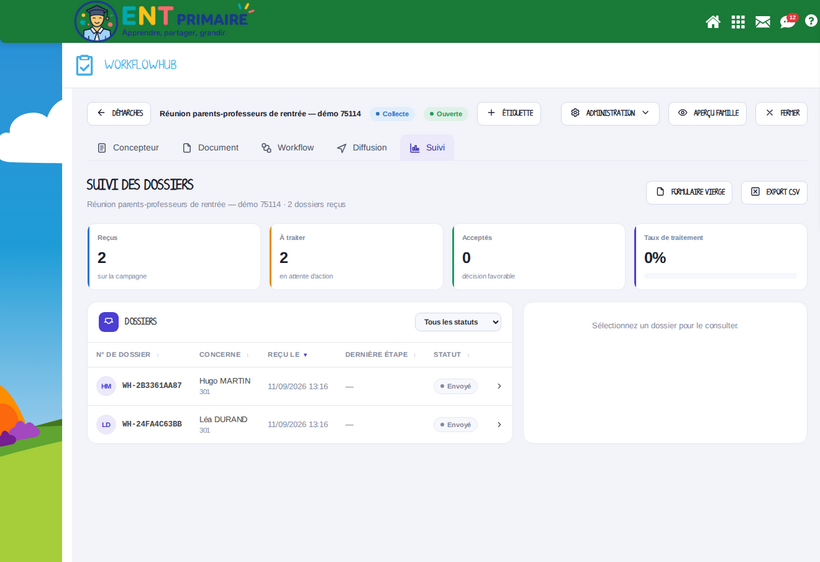820x562 pixels.
Task: Click the HM avatar for Hugo Martin
Action: 106,386
